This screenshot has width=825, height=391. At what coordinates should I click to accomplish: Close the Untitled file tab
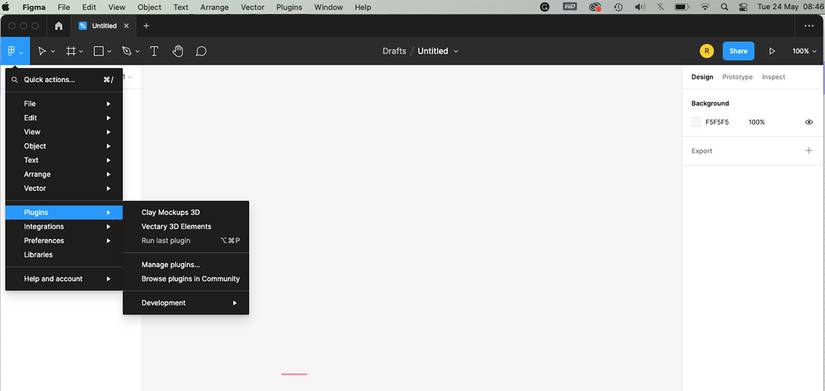[126, 26]
